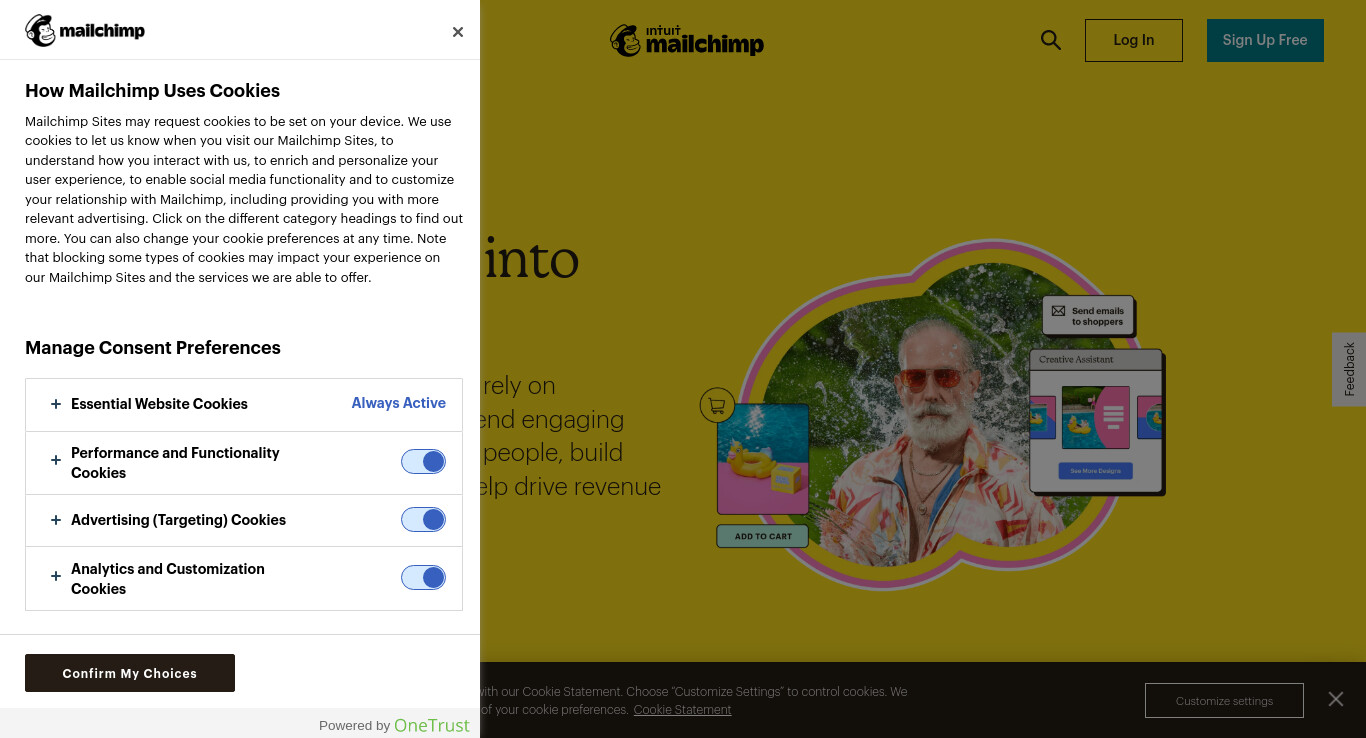Click the Mailchimp logo in cookie panel
Viewport: 1366px width, 738px height.
pos(85,30)
